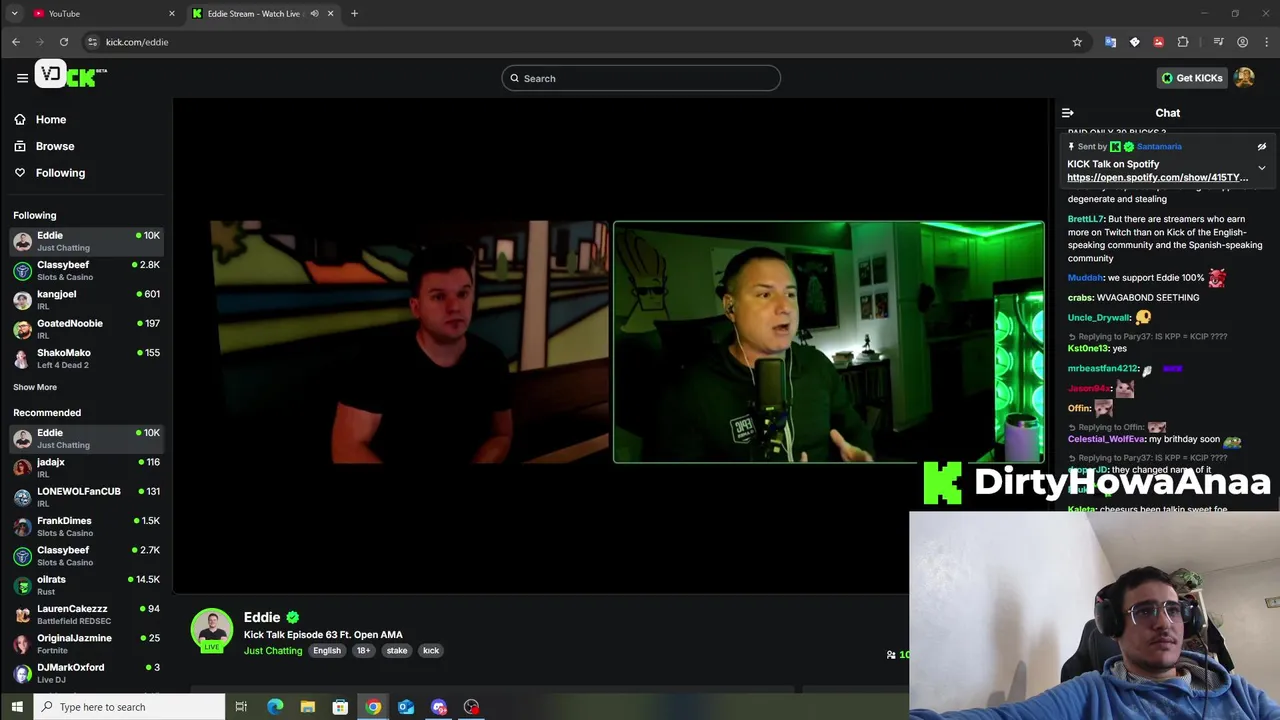Click Eddie's live profile avatar below video
This screenshot has height=720, width=1280.
pyautogui.click(x=212, y=630)
